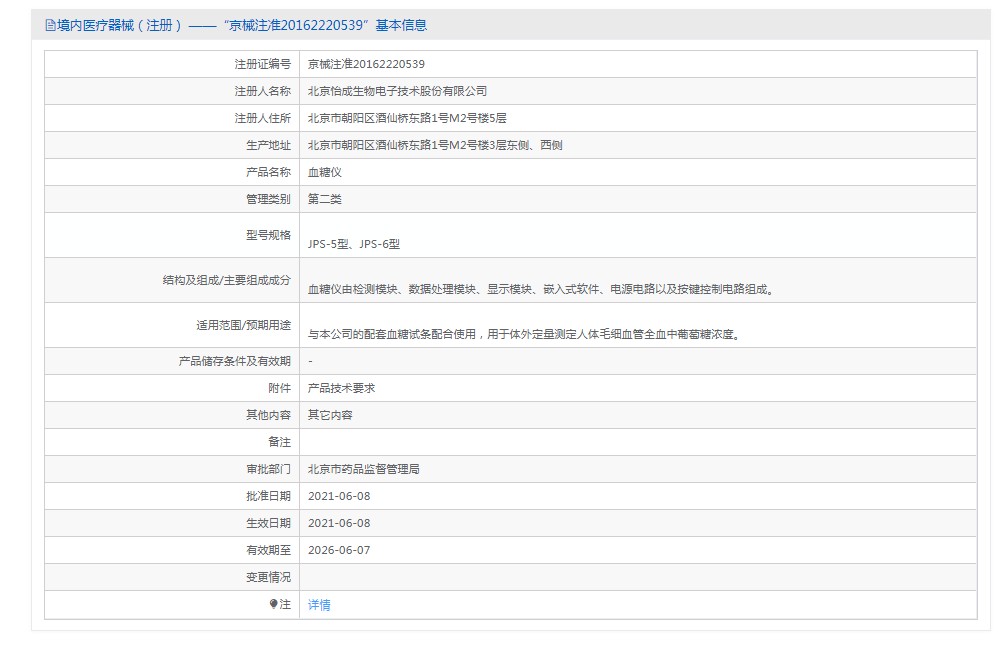Image resolution: width=1000 pixels, height=650 pixels.
Task: Click the 备注 label
Action: 279,442
